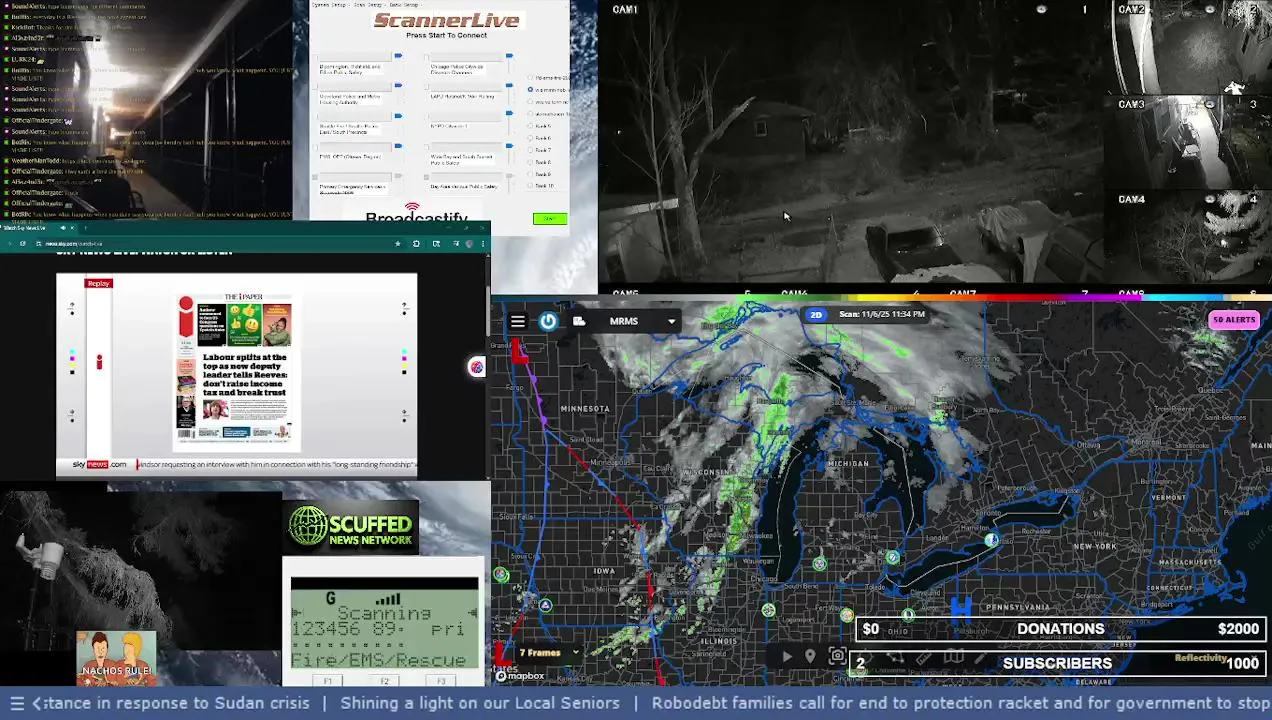Open System Setup menu in ScannerLive
Screen dimensions: 1272x720
(x=329, y=5)
